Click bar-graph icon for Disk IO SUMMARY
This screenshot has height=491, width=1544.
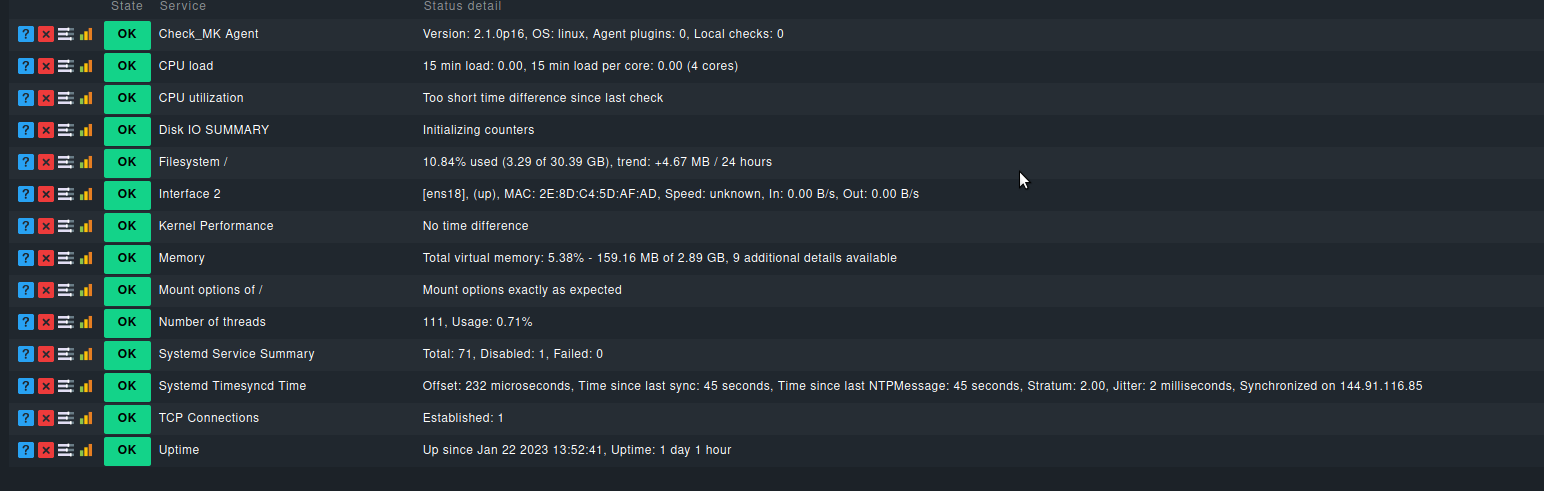(86, 130)
